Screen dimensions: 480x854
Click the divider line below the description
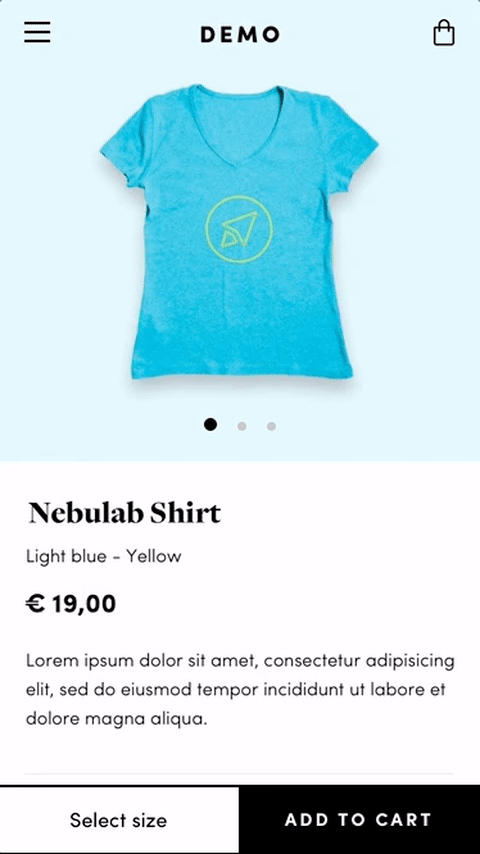[240, 773]
